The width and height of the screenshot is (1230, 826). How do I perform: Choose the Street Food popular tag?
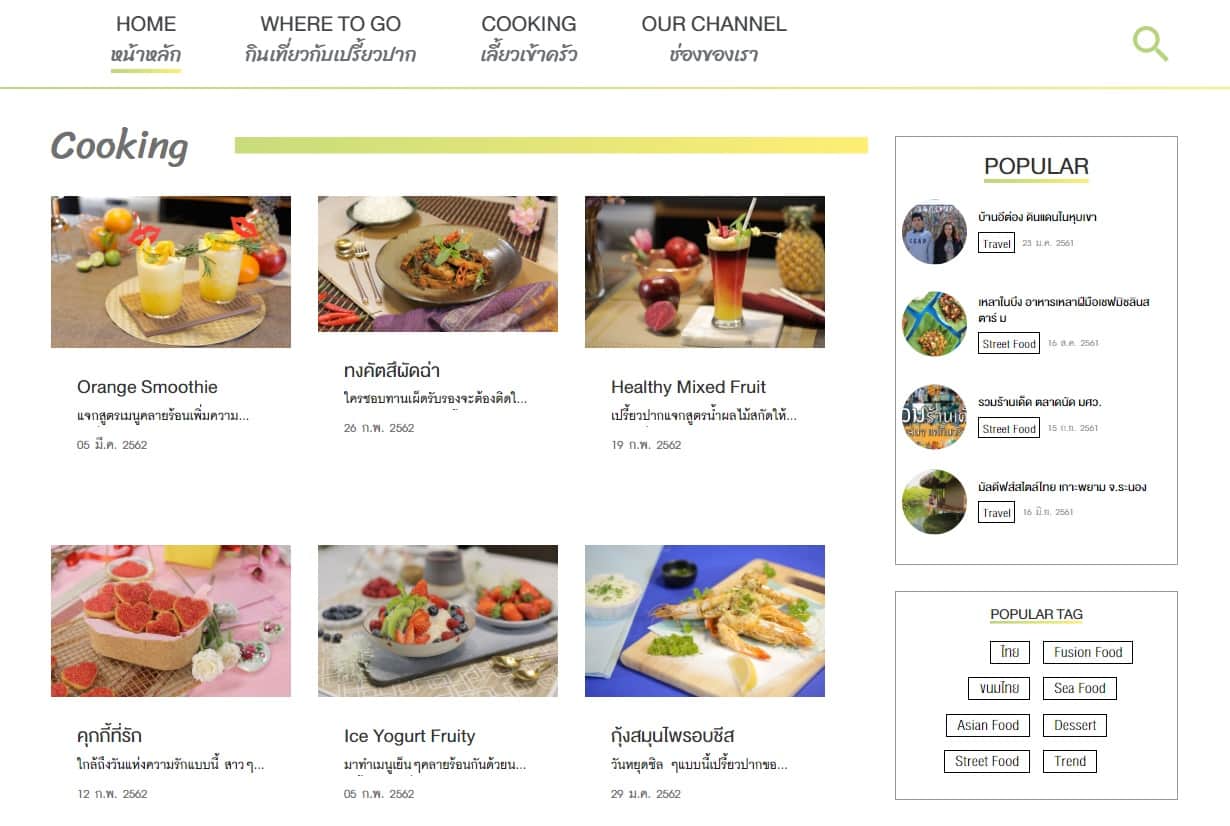[x=987, y=761]
